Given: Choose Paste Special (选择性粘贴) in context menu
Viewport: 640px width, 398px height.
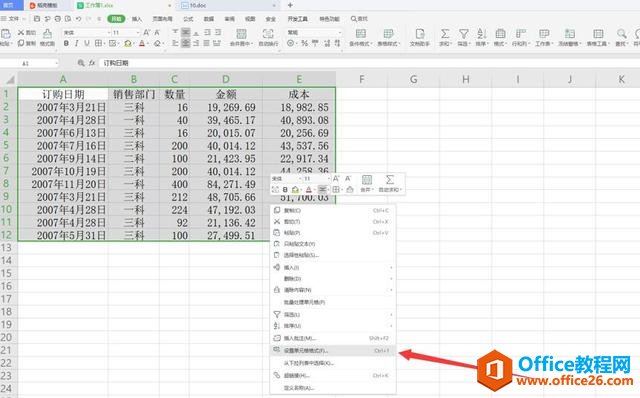Looking at the screenshot, I should [x=333, y=255].
